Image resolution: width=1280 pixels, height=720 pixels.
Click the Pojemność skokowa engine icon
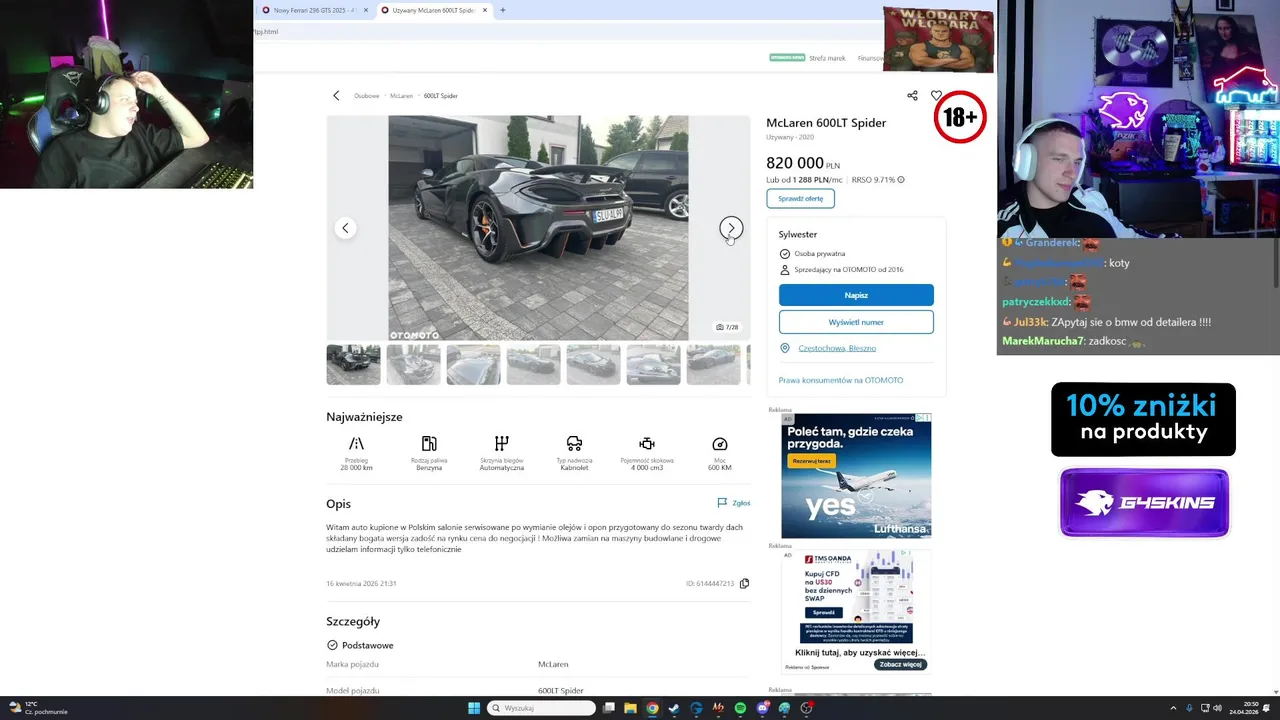click(647, 444)
